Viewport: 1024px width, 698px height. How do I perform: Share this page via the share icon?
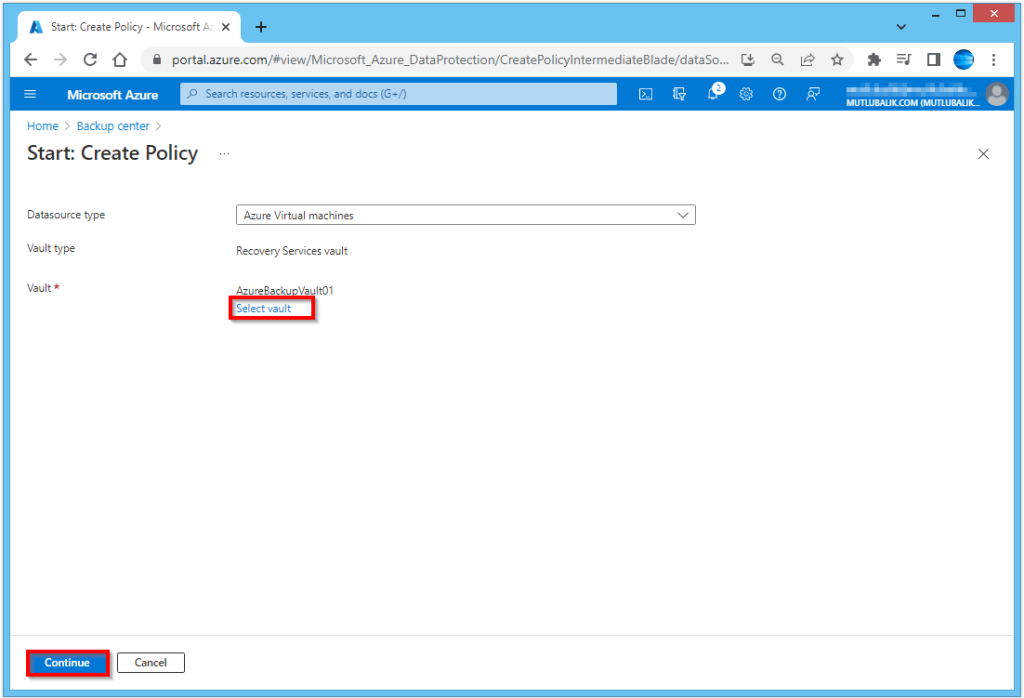click(x=807, y=60)
